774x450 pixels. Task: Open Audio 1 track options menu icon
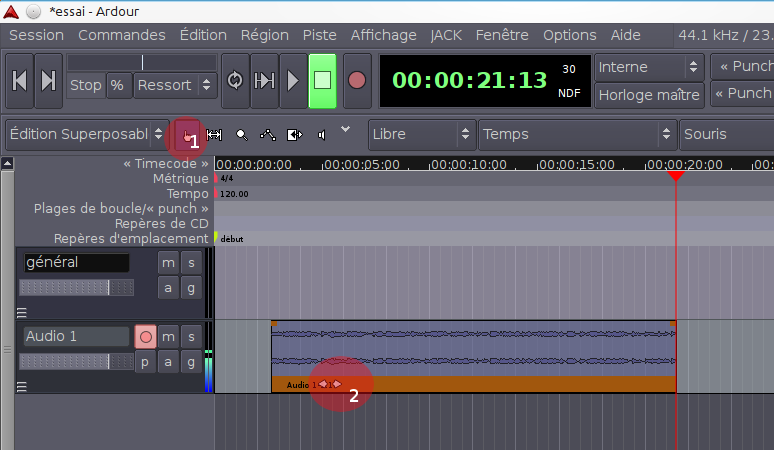click(22, 387)
